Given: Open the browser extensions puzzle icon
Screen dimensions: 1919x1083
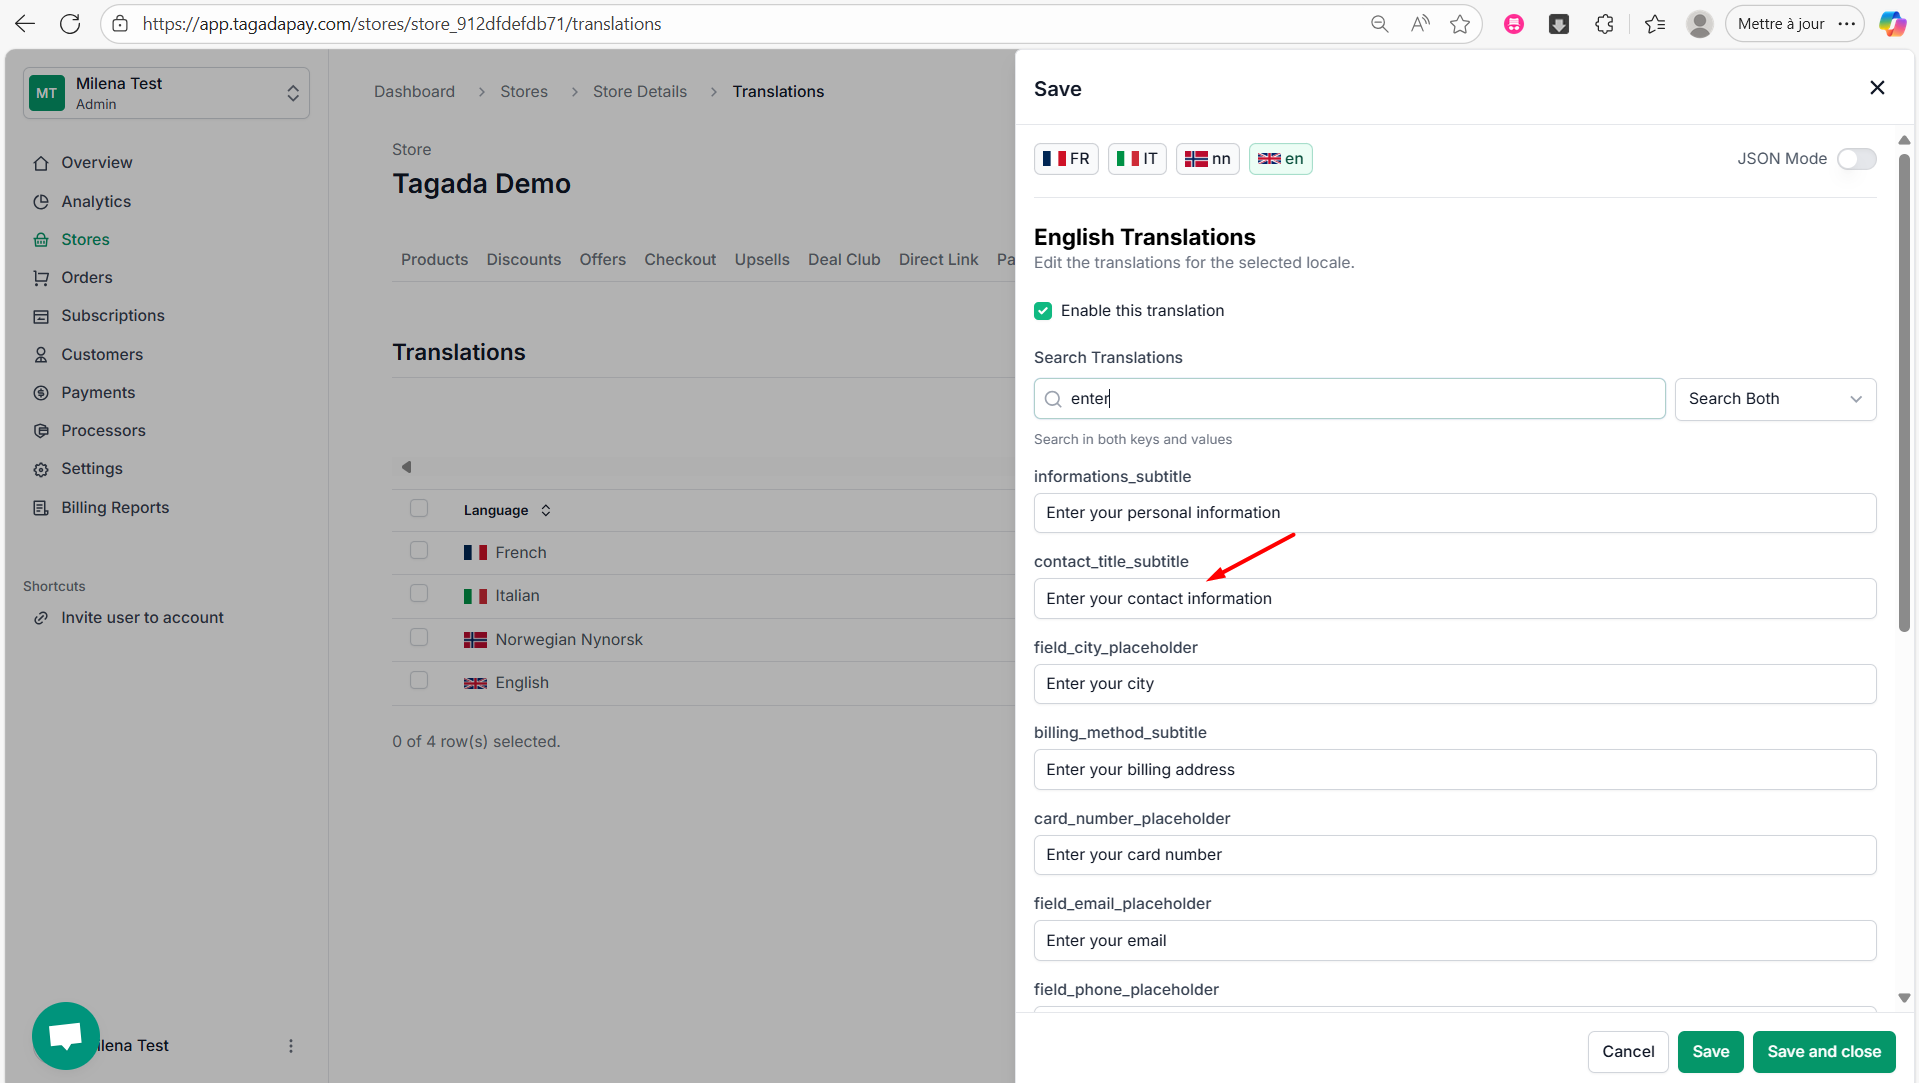Looking at the screenshot, I should pyautogui.click(x=1604, y=24).
